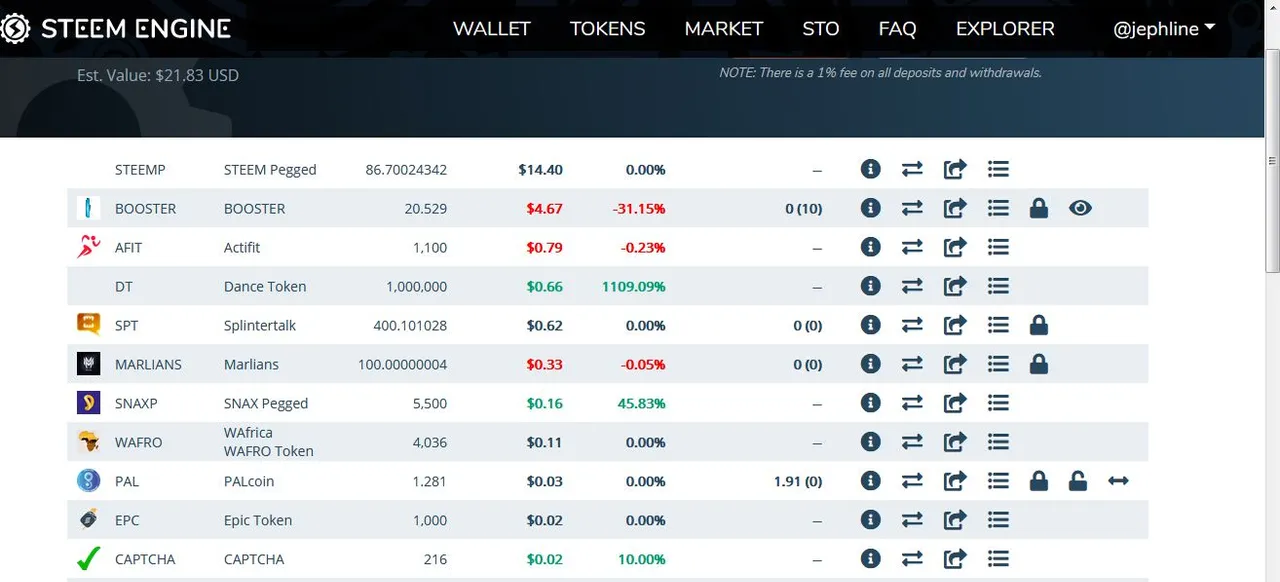Image resolution: width=1280 pixels, height=582 pixels.
Task: Click send/share icon in STEEMP row
Action: [x=955, y=169]
